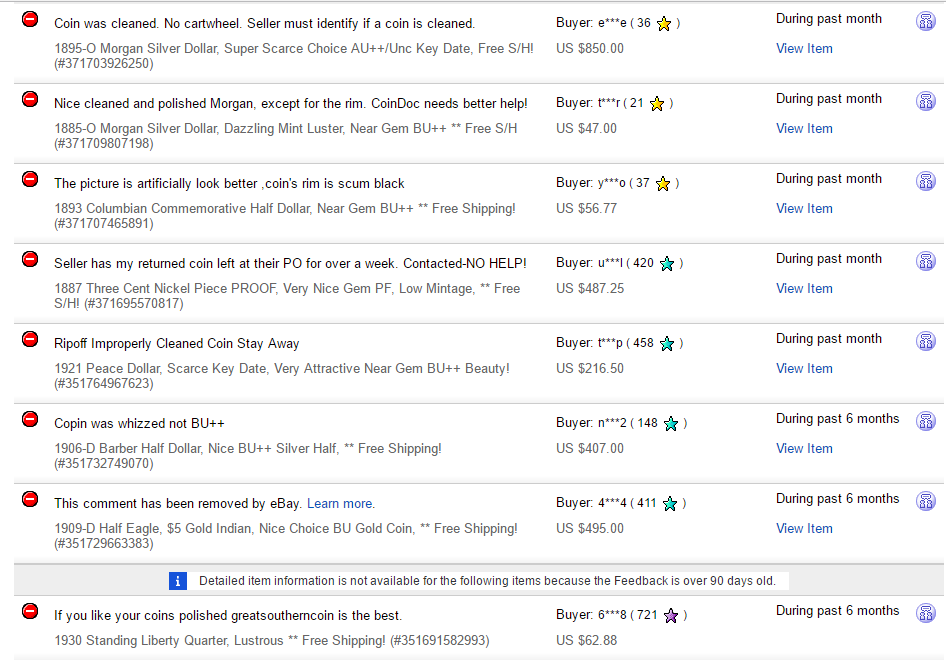Click the red negative icon for Ripoff comment
Screen dimensions: 946x660
pos(30,339)
